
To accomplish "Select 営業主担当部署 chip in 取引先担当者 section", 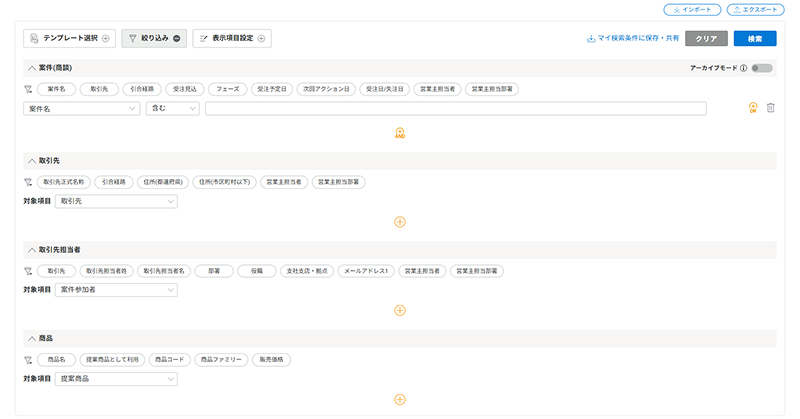I will pos(477,271).
